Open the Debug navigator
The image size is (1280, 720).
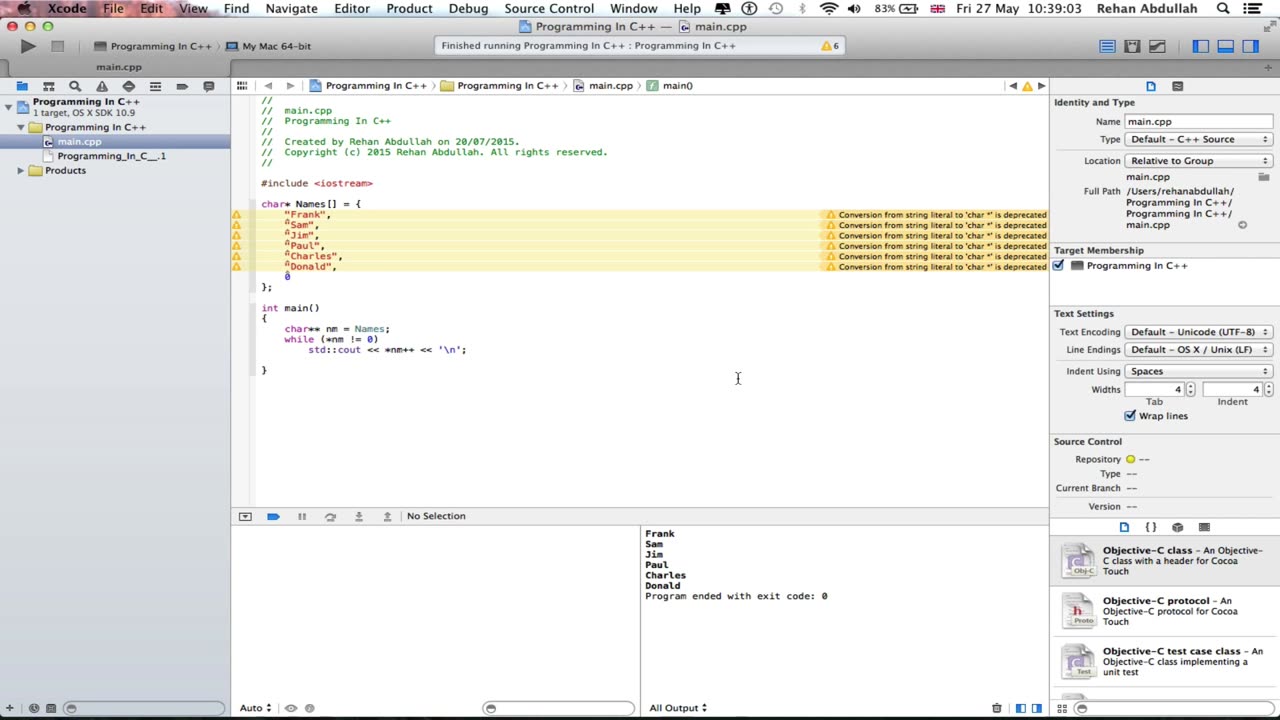pyautogui.click(x=155, y=86)
